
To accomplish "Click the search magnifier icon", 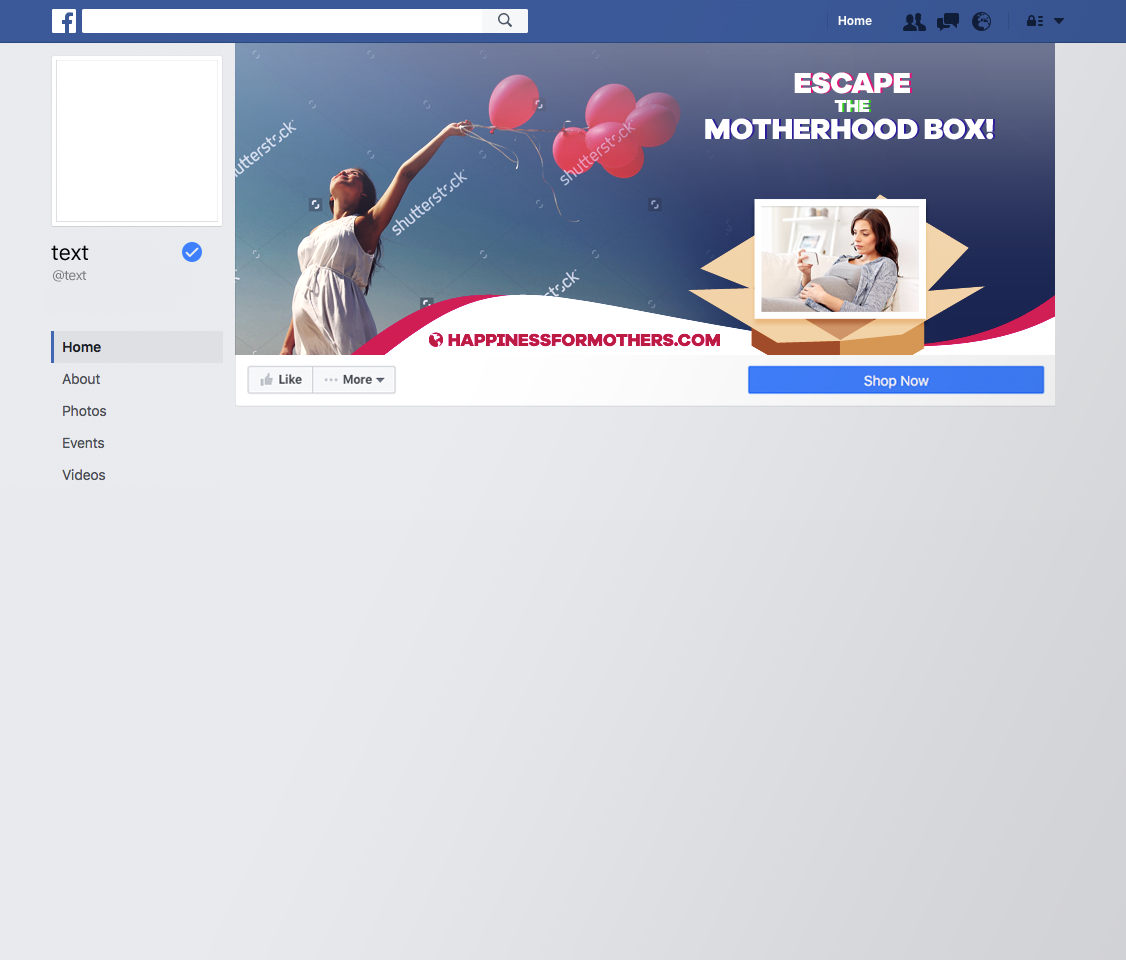I will point(505,21).
